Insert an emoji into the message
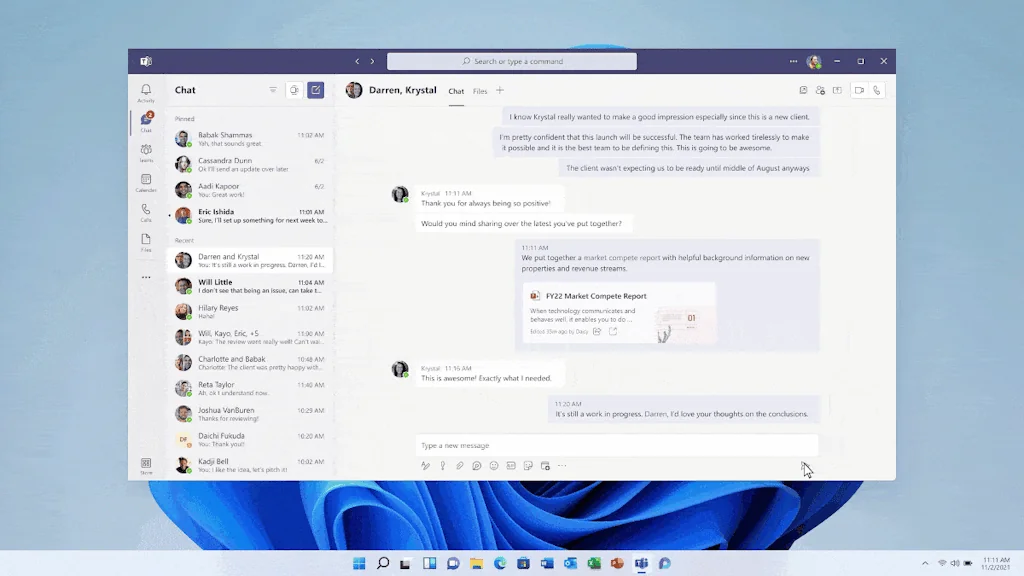Viewport: 1024px width, 576px height. tap(493, 465)
